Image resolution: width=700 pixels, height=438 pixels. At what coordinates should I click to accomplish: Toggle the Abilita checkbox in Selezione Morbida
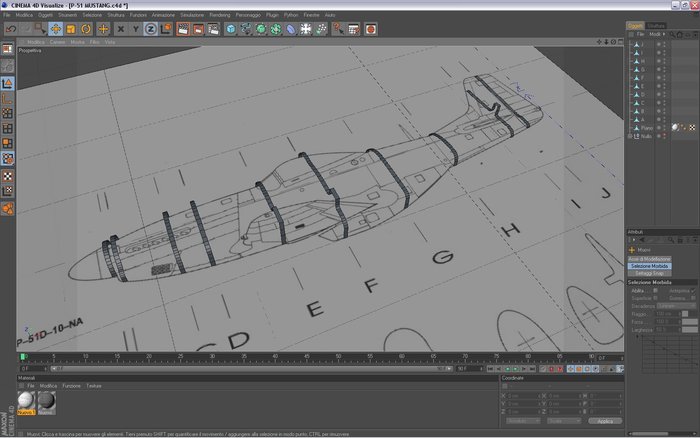coord(655,291)
